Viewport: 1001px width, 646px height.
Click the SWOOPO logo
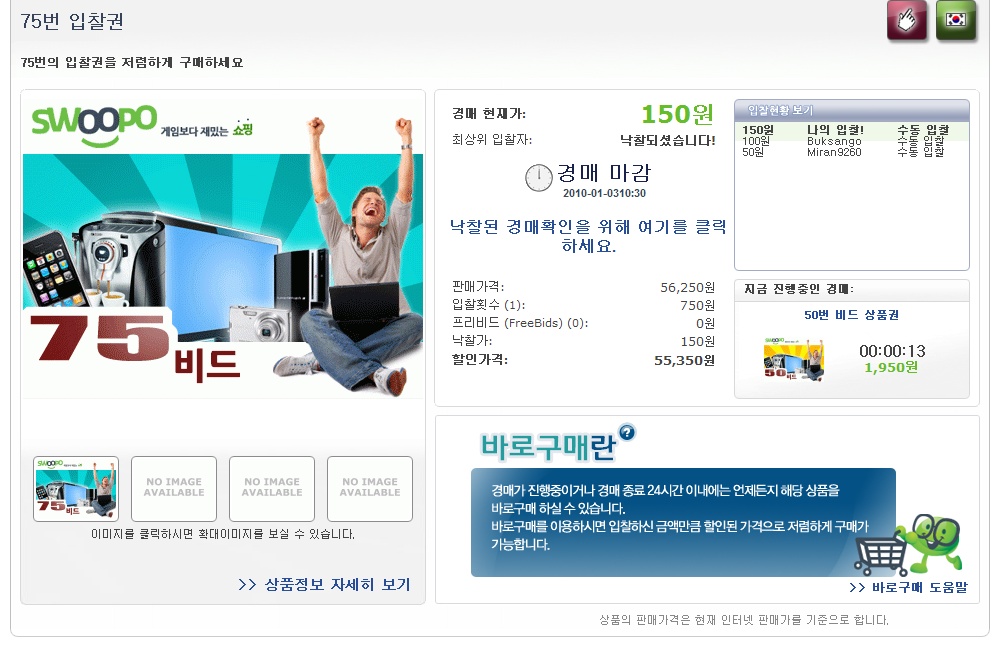tap(94, 124)
